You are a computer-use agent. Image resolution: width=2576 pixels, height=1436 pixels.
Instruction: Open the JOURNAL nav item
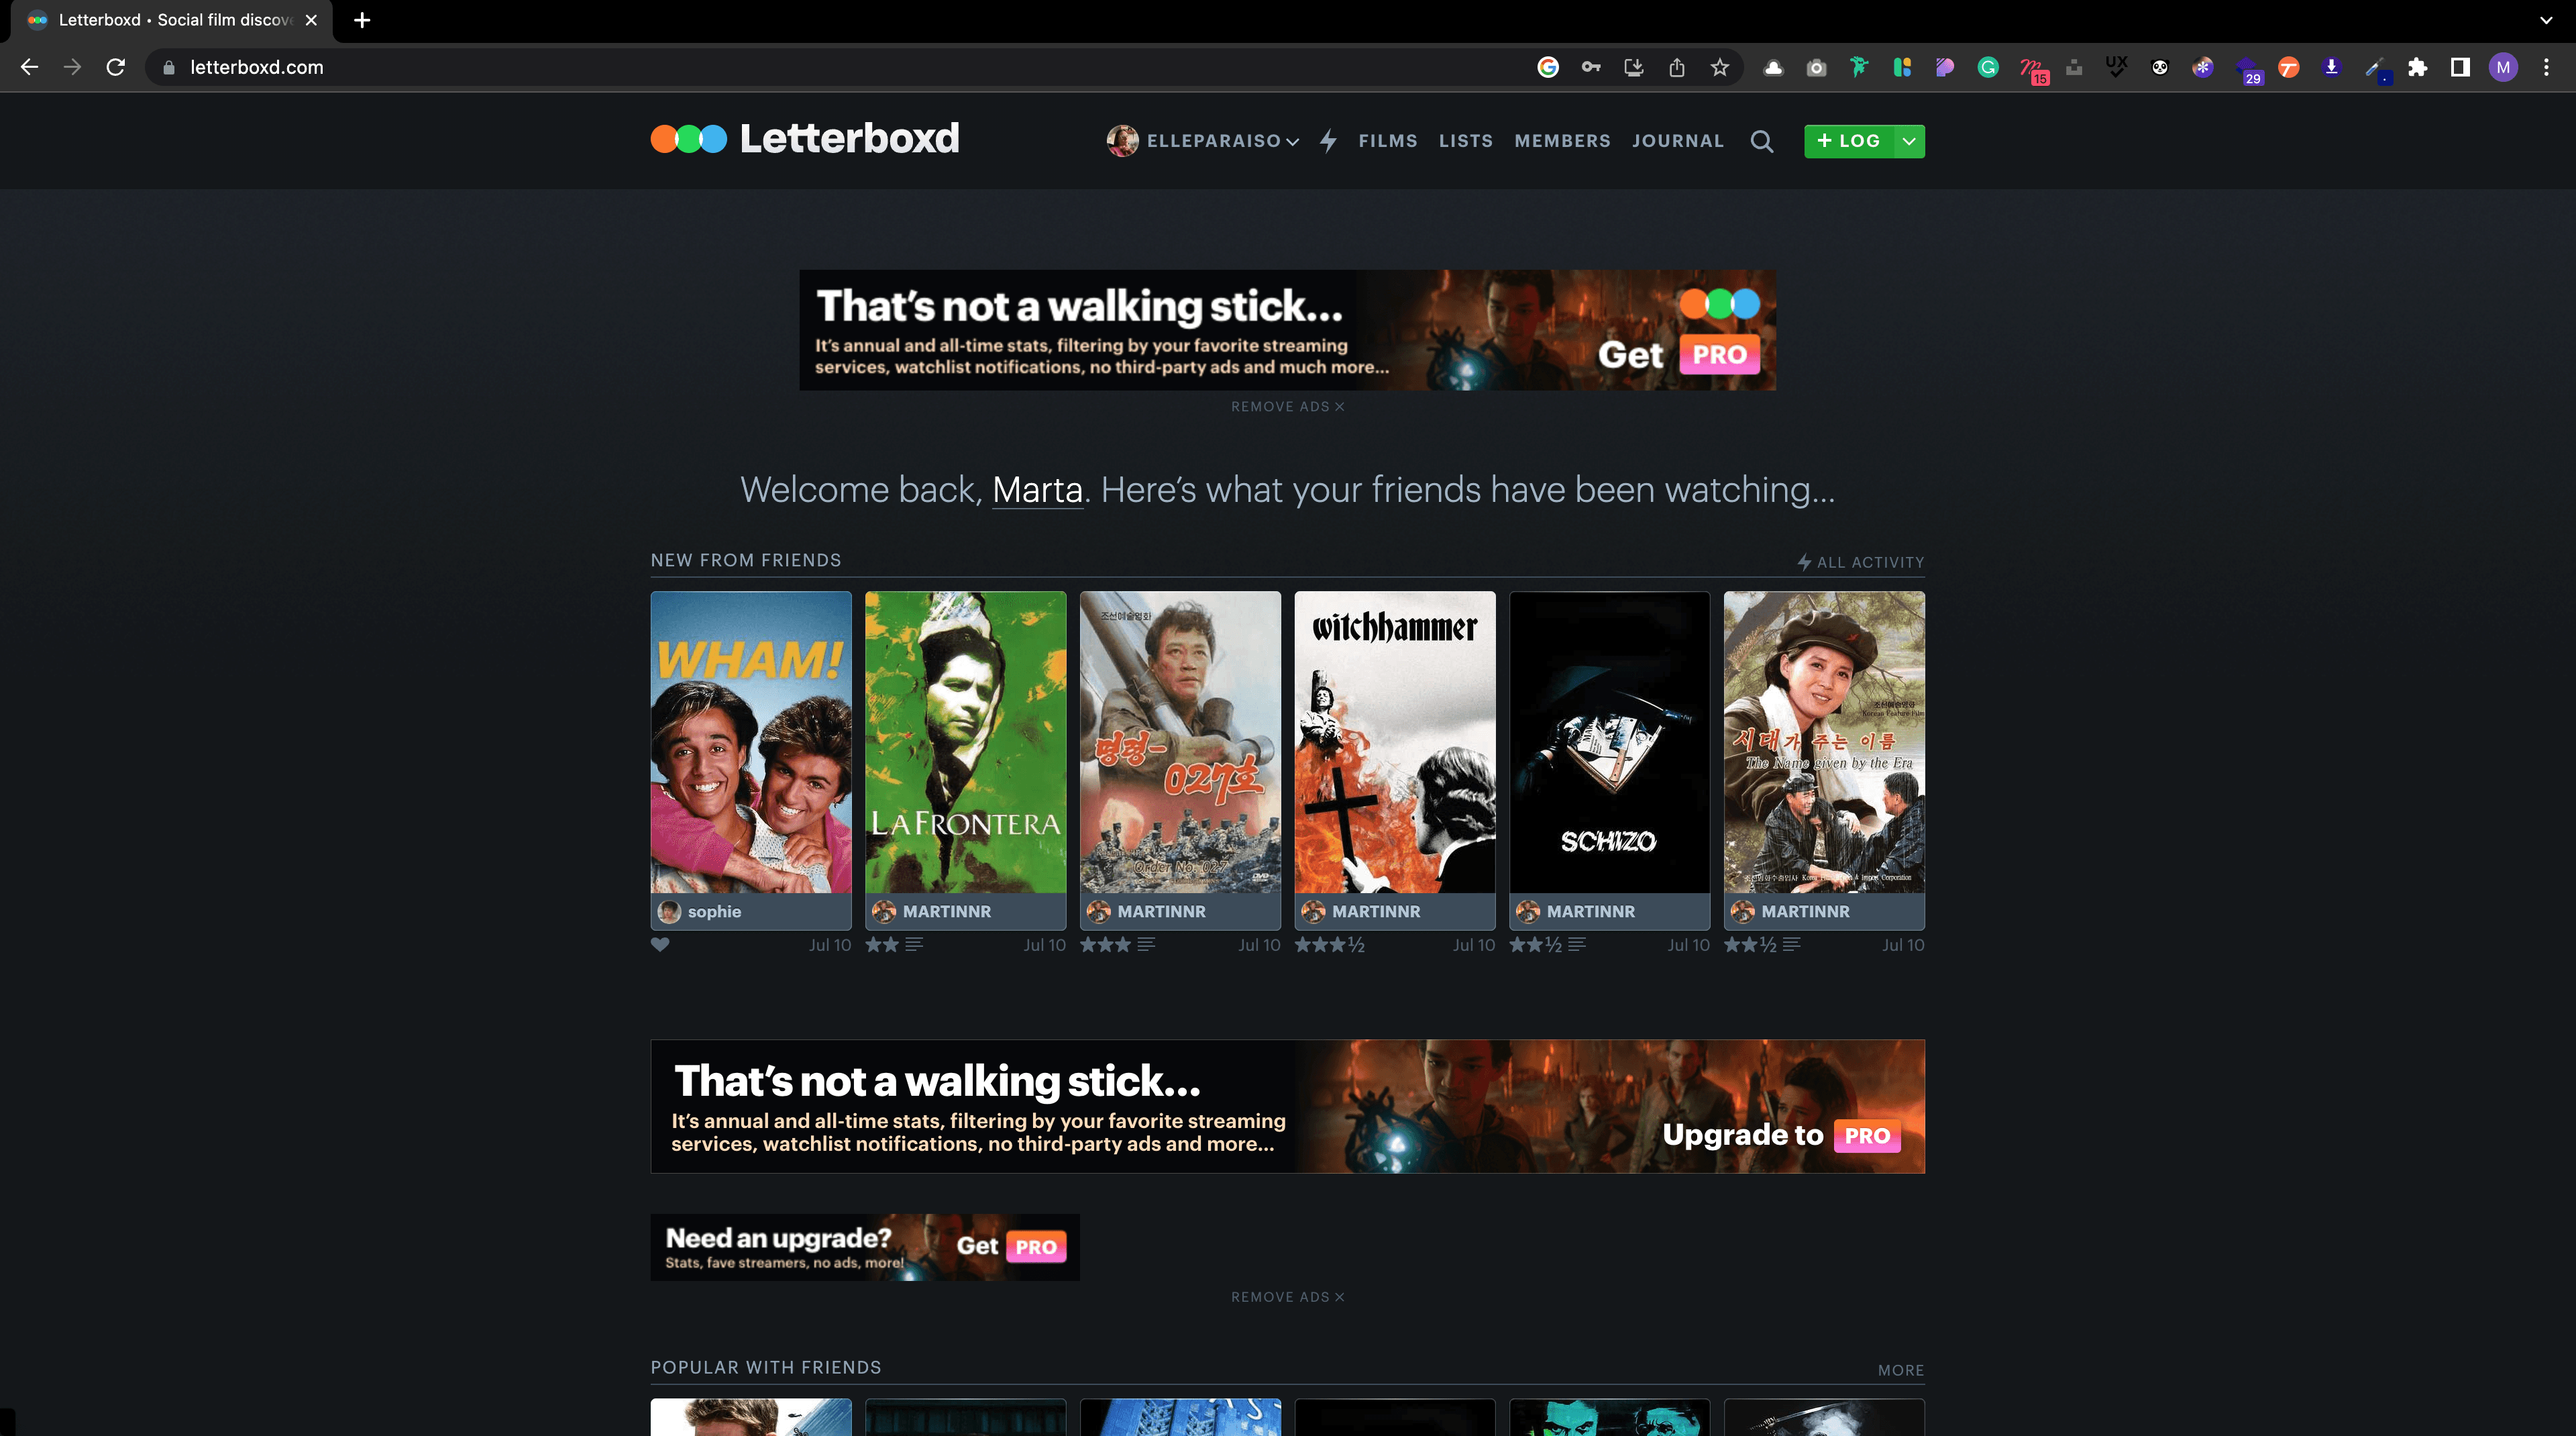click(x=1677, y=141)
